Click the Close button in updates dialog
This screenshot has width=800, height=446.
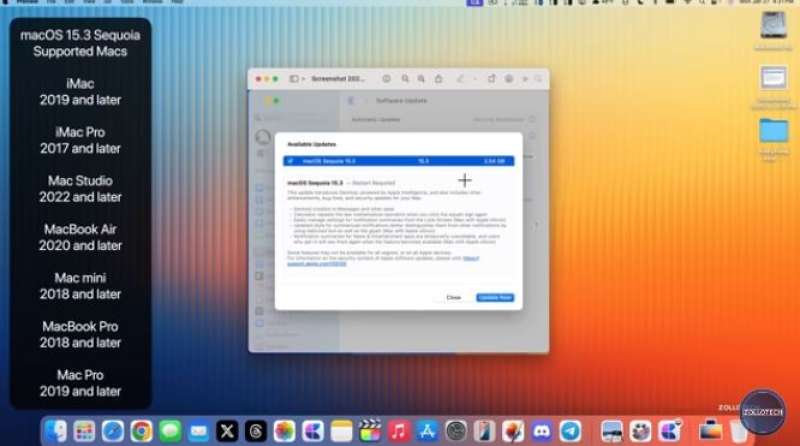point(454,298)
